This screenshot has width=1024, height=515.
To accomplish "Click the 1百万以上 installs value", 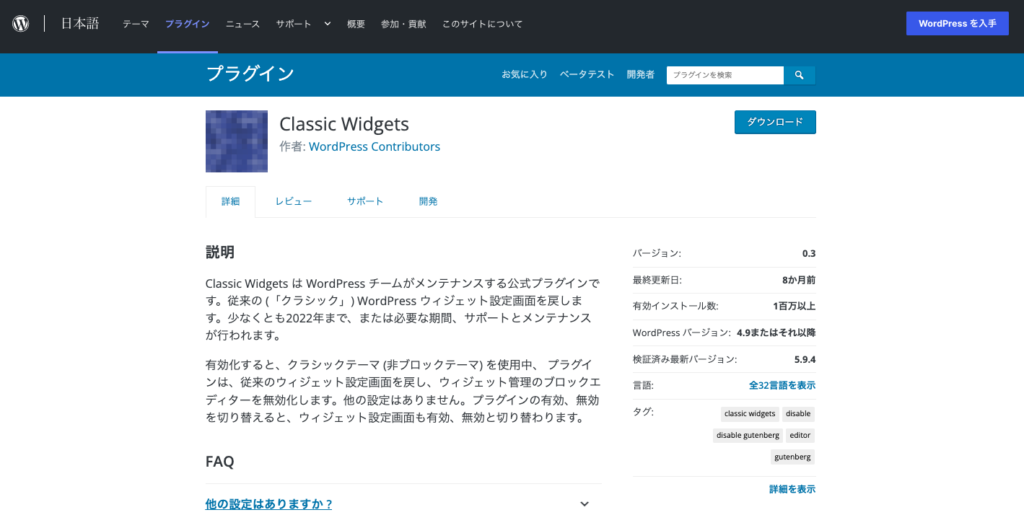I will [794, 306].
